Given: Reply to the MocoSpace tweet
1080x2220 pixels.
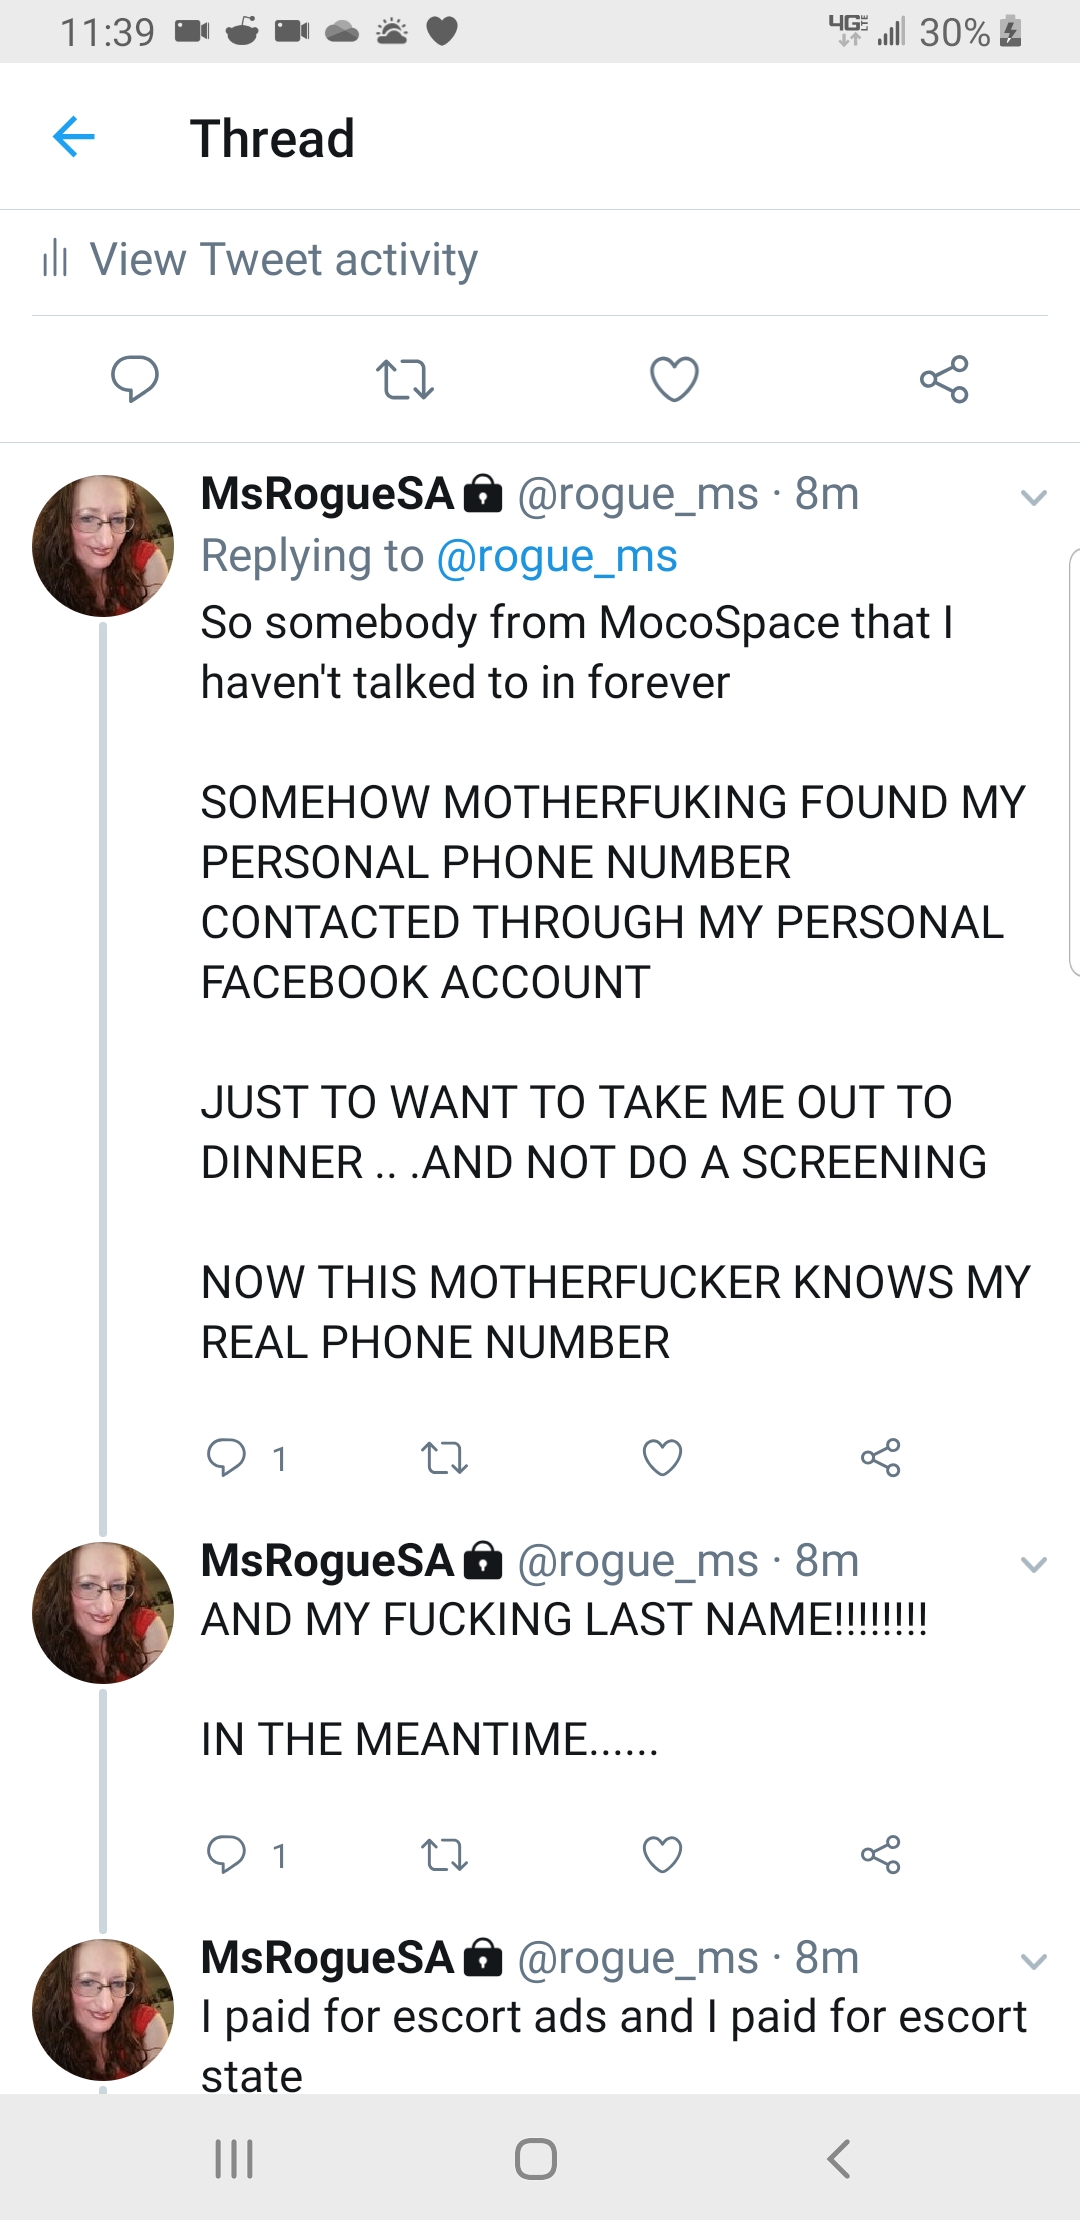Looking at the screenshot, I should pyautogui.click(x=227, y=1458).
